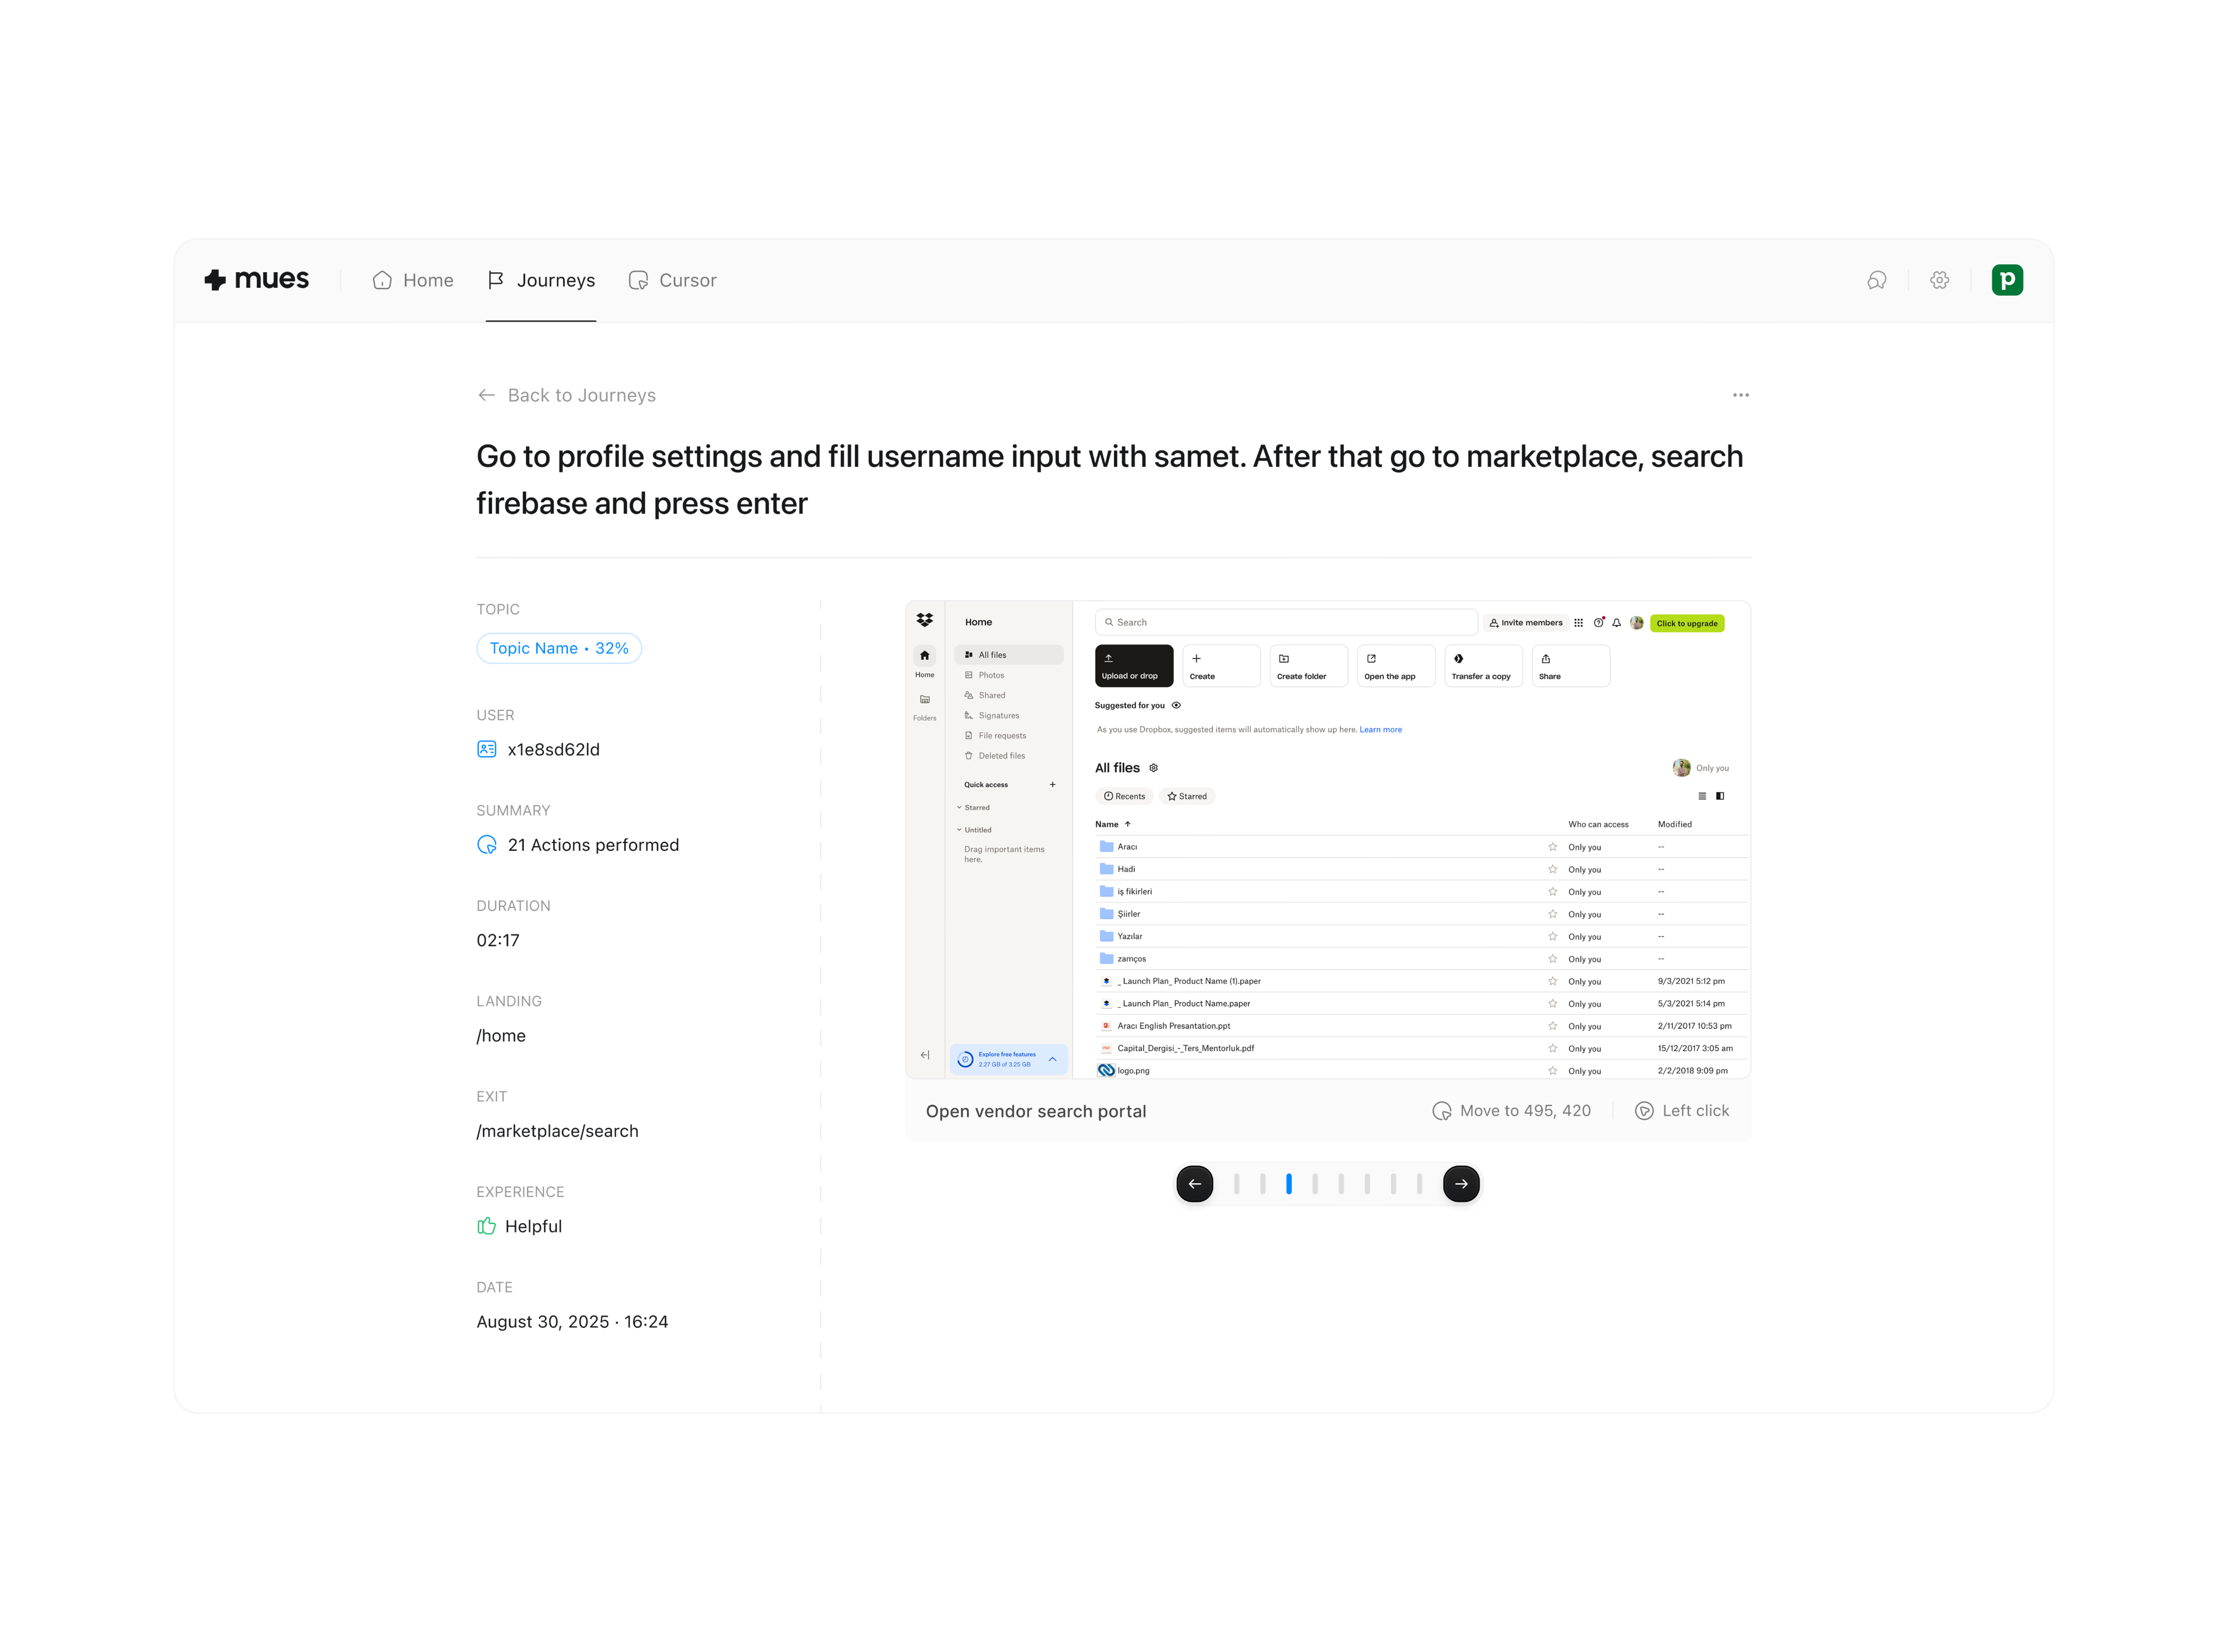Collapse the Starred section in the sidebar
Viewport: 2228px width, 1652px height.
[959, 807]
